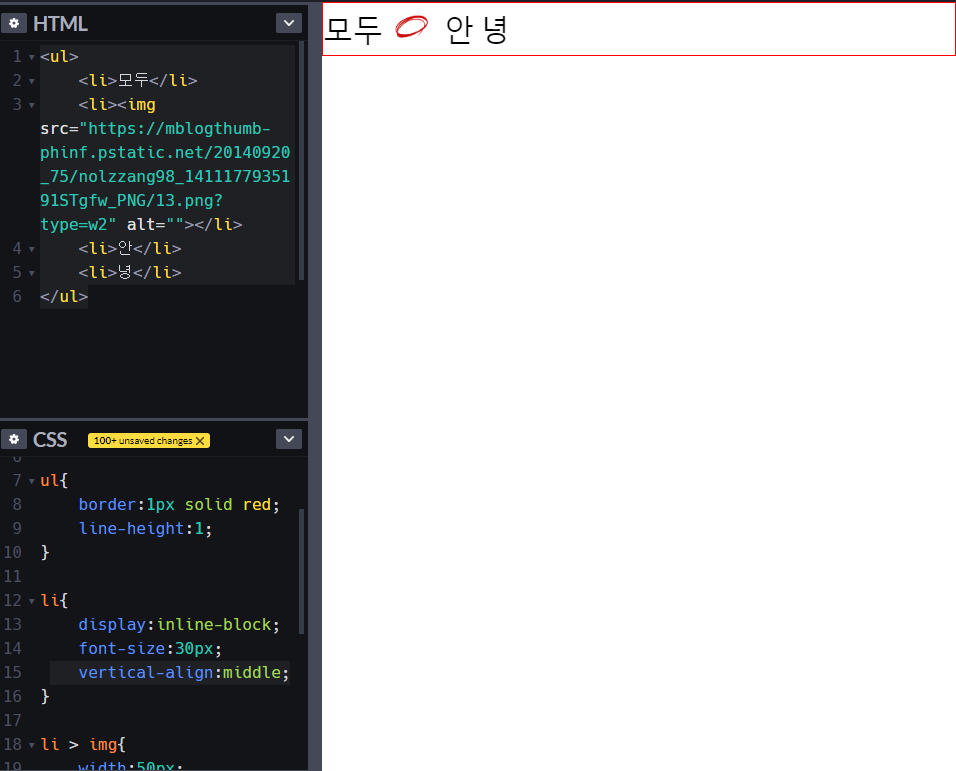Click line number 17 in CSS gutter

[12, 720]
